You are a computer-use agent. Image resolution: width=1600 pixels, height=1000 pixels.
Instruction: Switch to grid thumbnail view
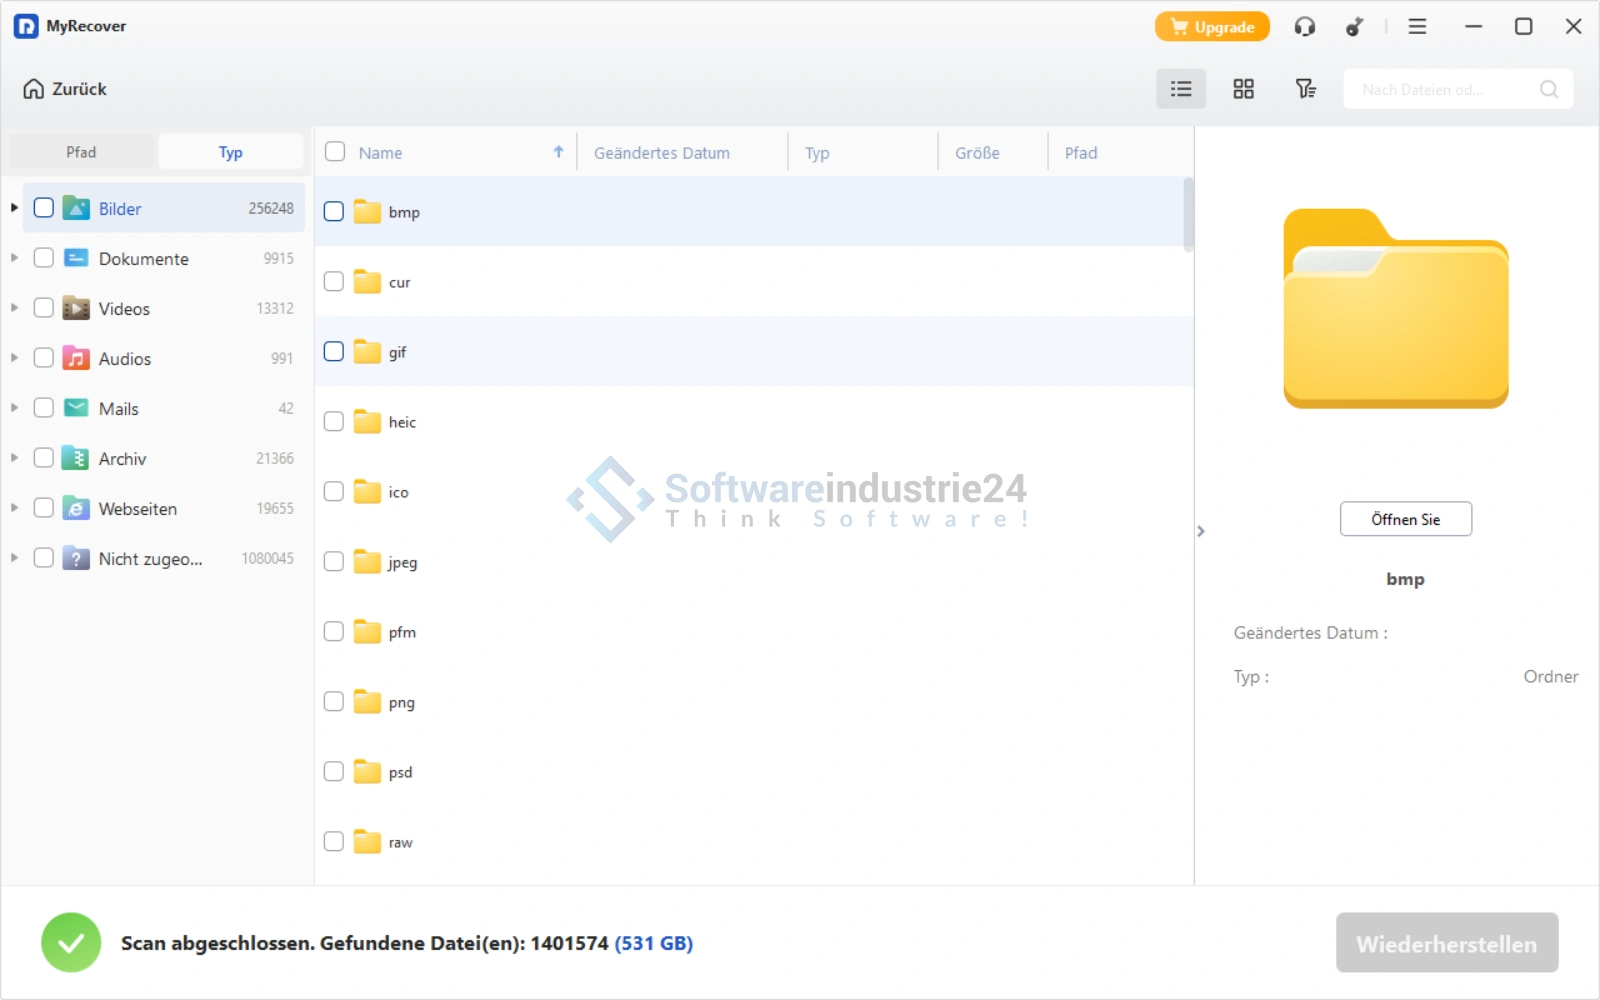(1243, 89)
